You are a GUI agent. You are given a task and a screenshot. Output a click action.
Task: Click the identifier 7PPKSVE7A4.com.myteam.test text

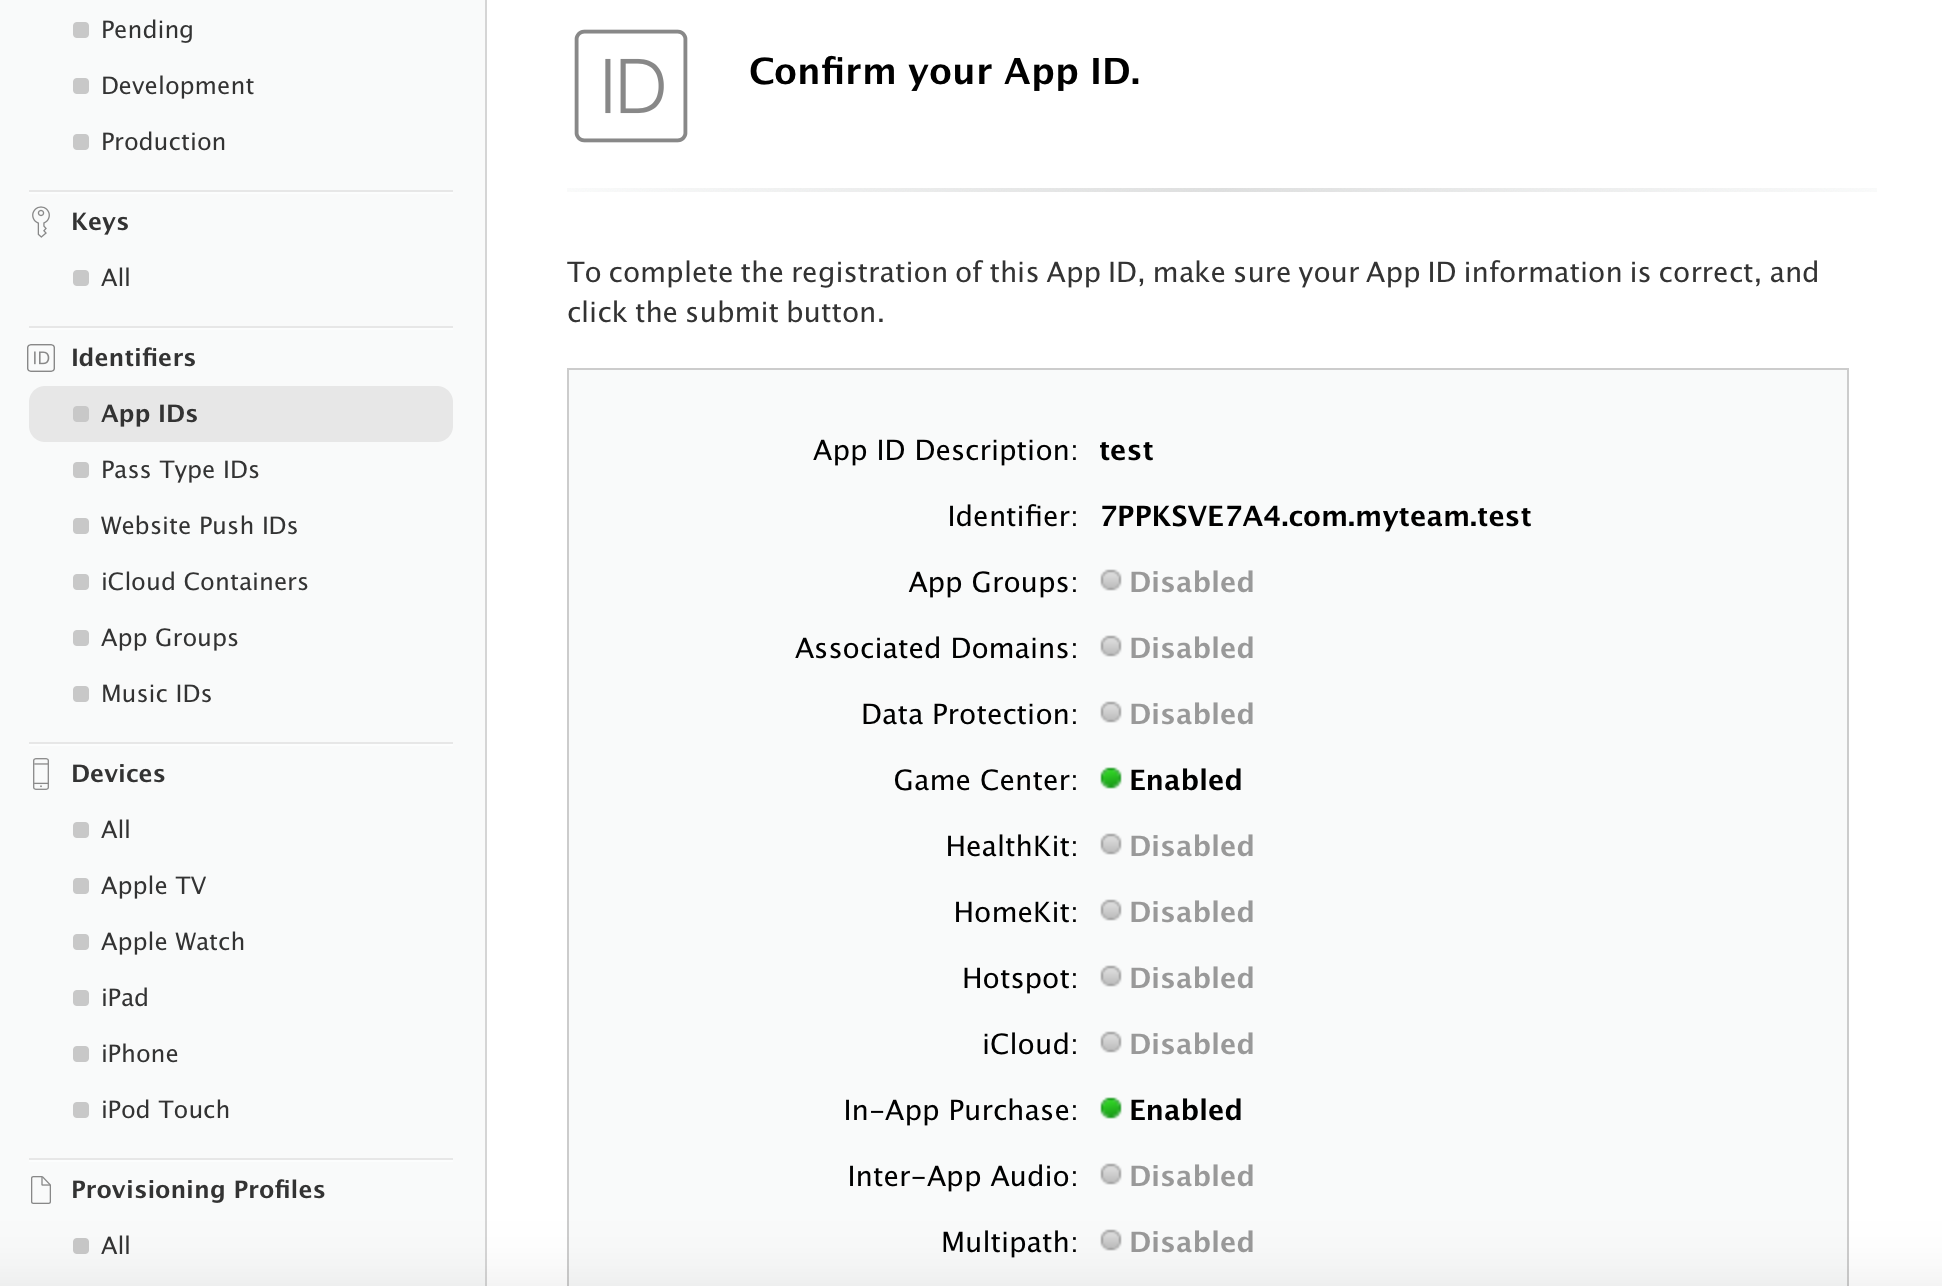(1314, 516)
